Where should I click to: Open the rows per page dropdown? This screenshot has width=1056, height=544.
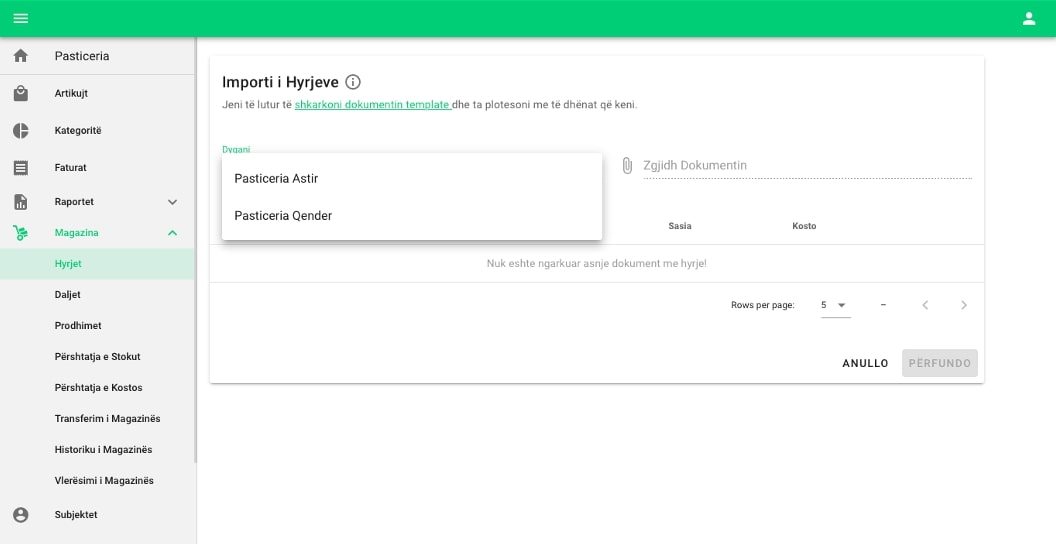pyautogui.click(x=835, y=305)
